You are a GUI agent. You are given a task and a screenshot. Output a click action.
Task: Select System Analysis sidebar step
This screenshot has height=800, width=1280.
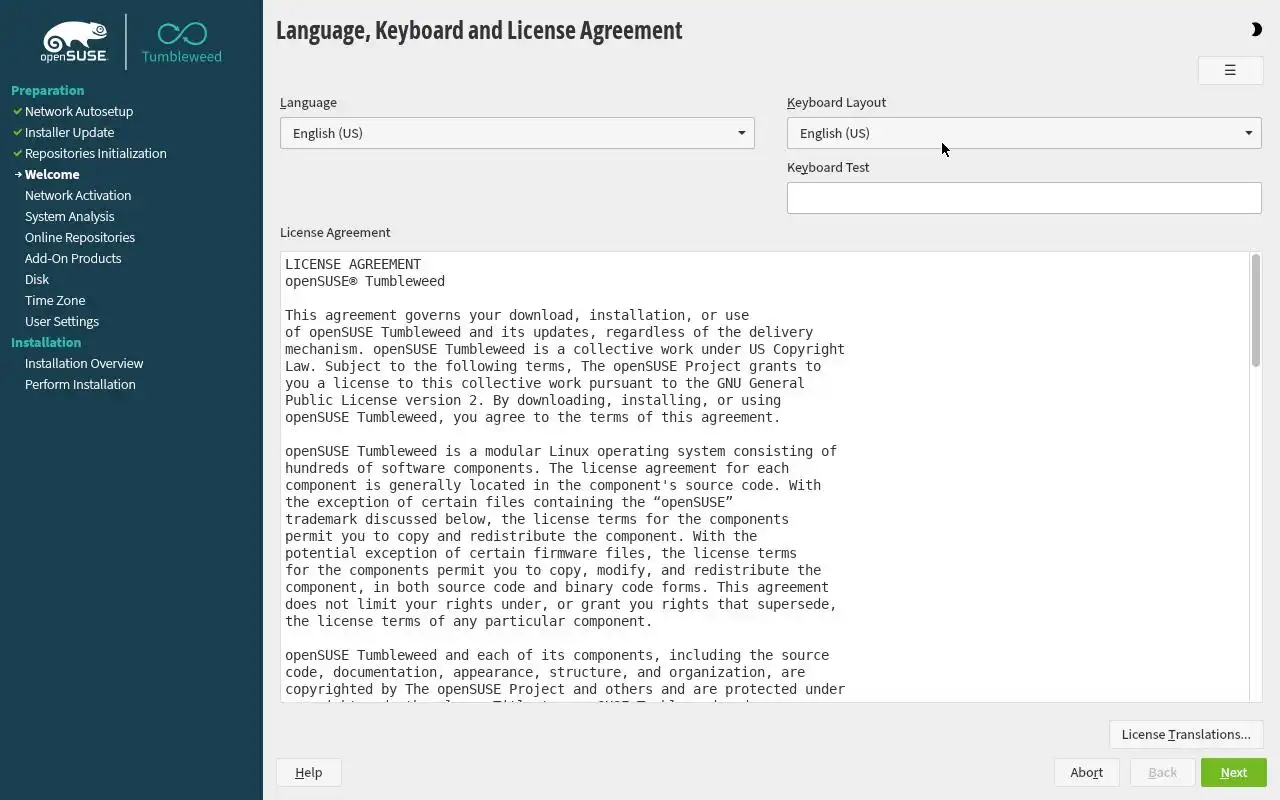[69, 216]
